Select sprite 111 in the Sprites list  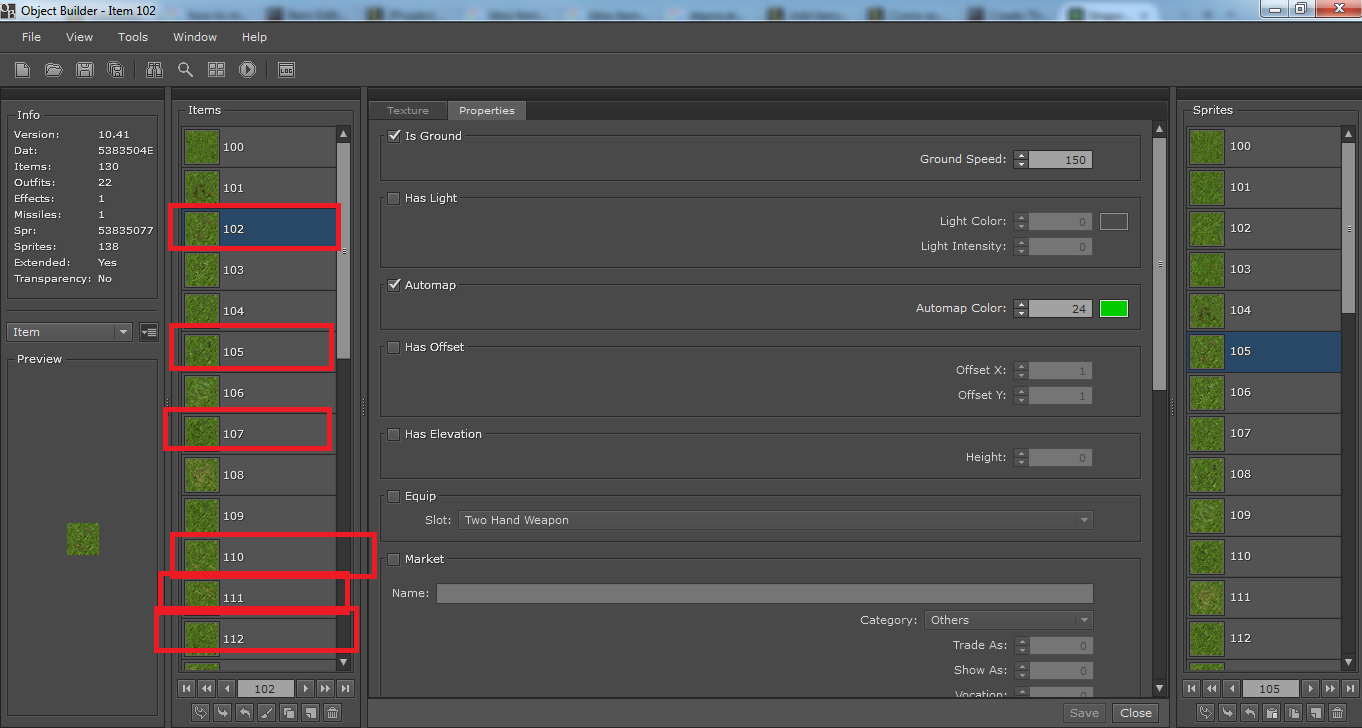pyautogui.click(x=1264, y=597)
